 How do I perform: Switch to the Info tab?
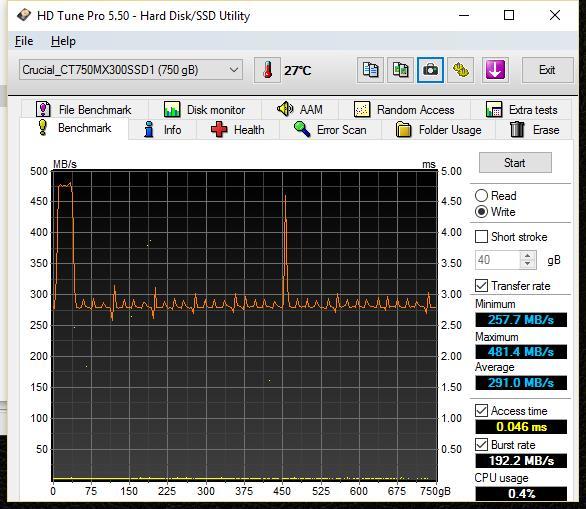pyautogui.click(x=162, y=130)
